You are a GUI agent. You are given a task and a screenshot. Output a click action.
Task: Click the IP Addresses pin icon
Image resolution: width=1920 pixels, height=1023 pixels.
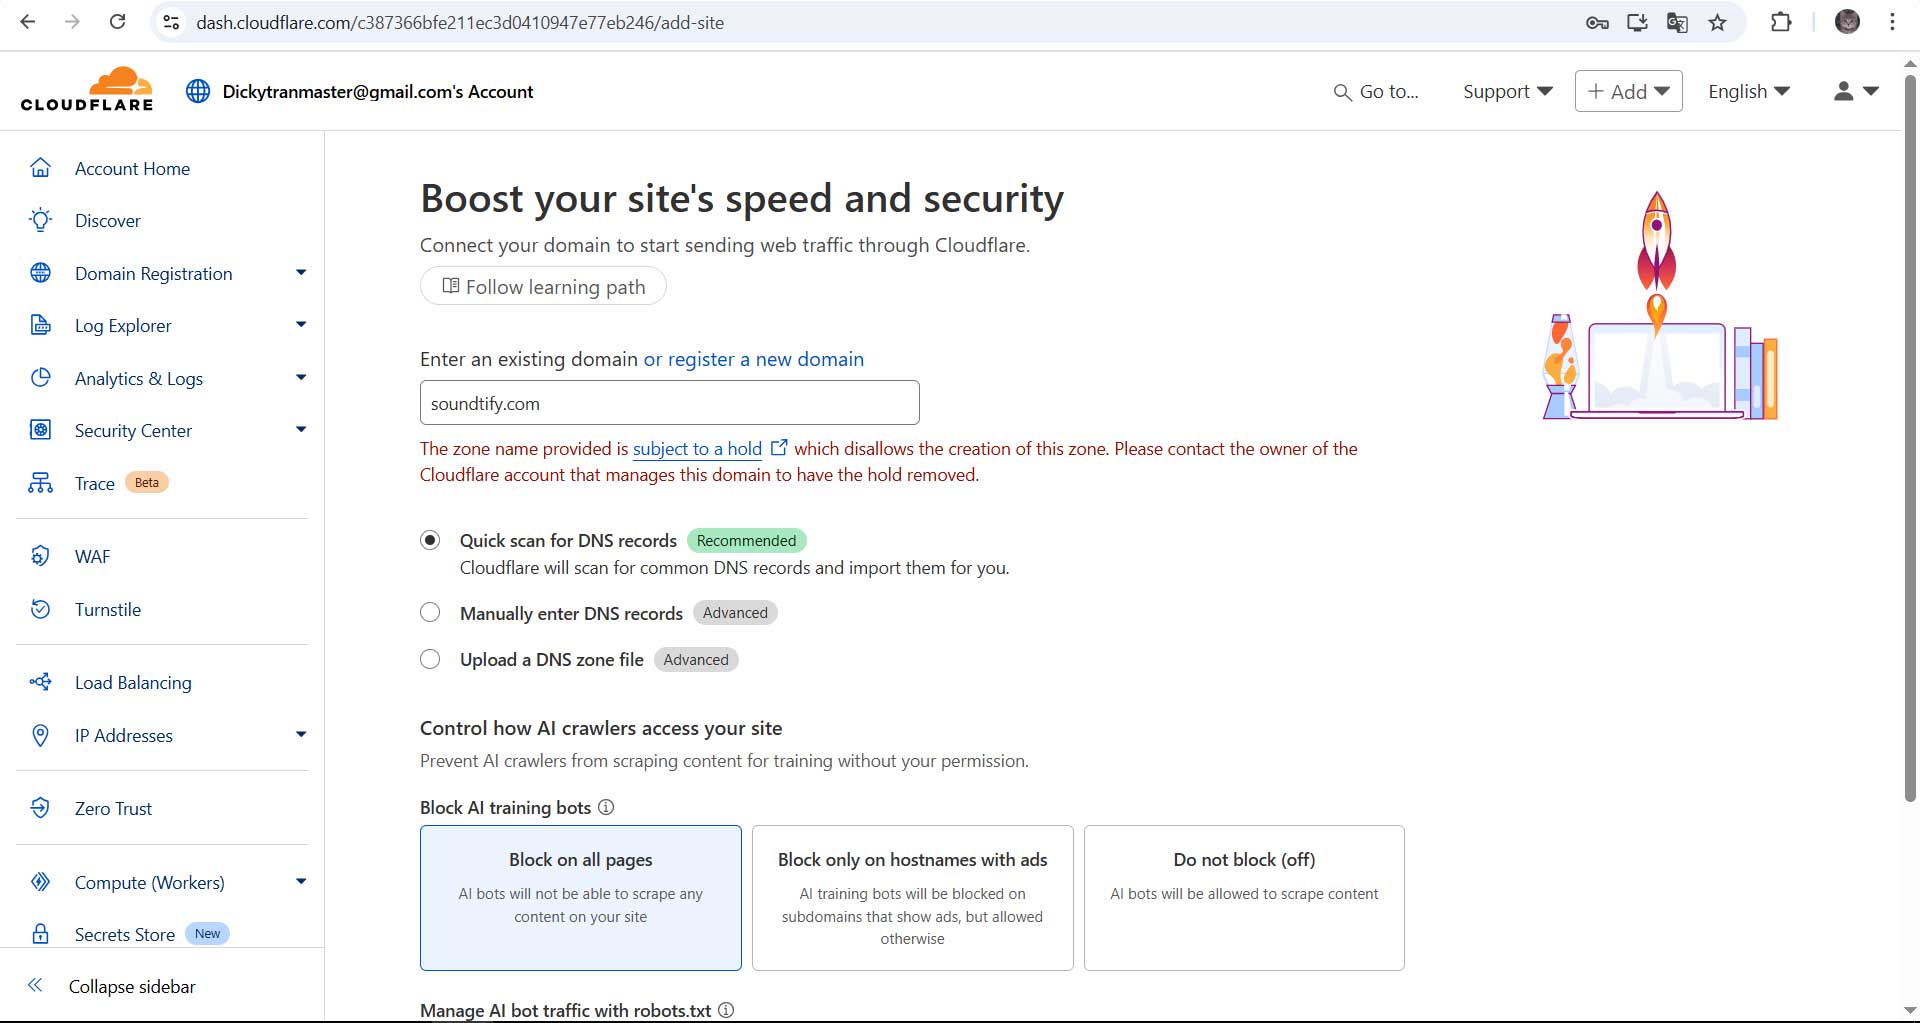(x=40, y=735)
